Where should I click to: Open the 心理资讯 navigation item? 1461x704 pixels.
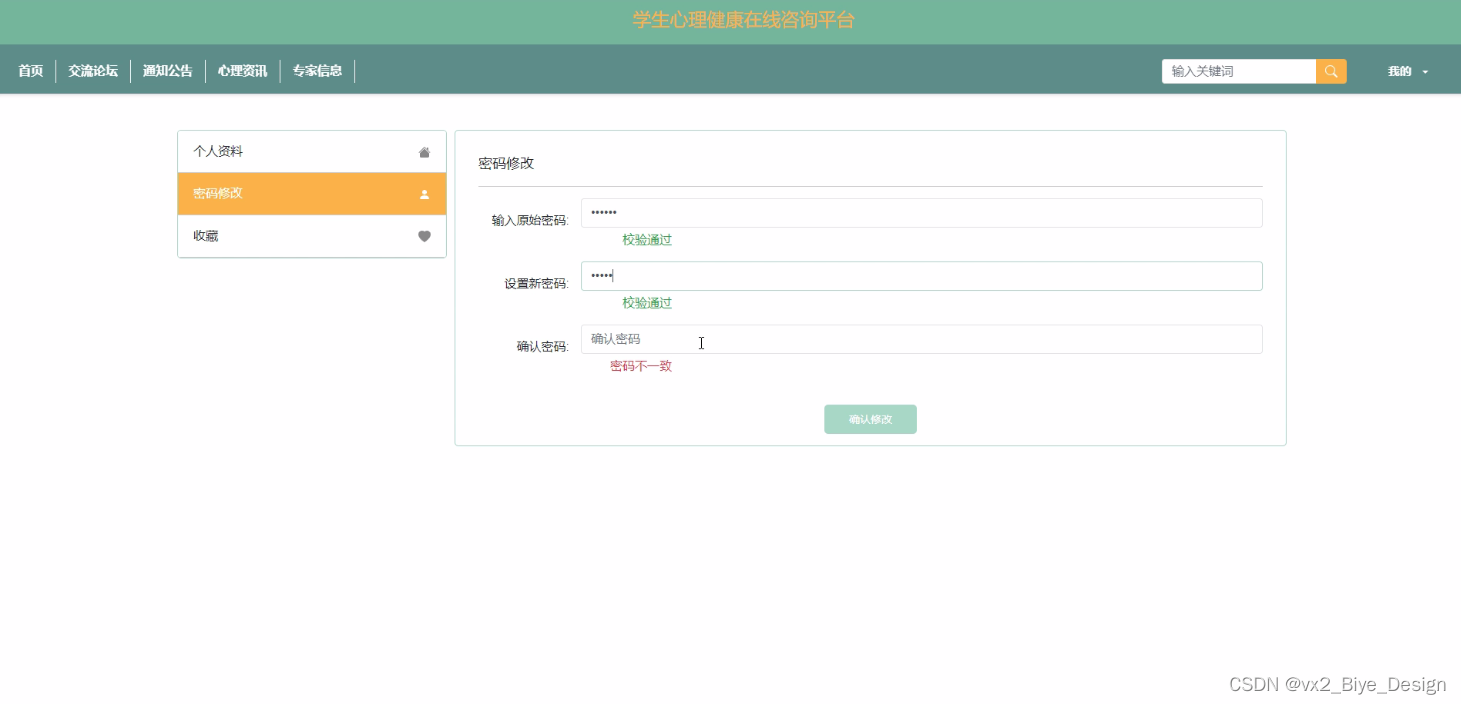point(243,71)
